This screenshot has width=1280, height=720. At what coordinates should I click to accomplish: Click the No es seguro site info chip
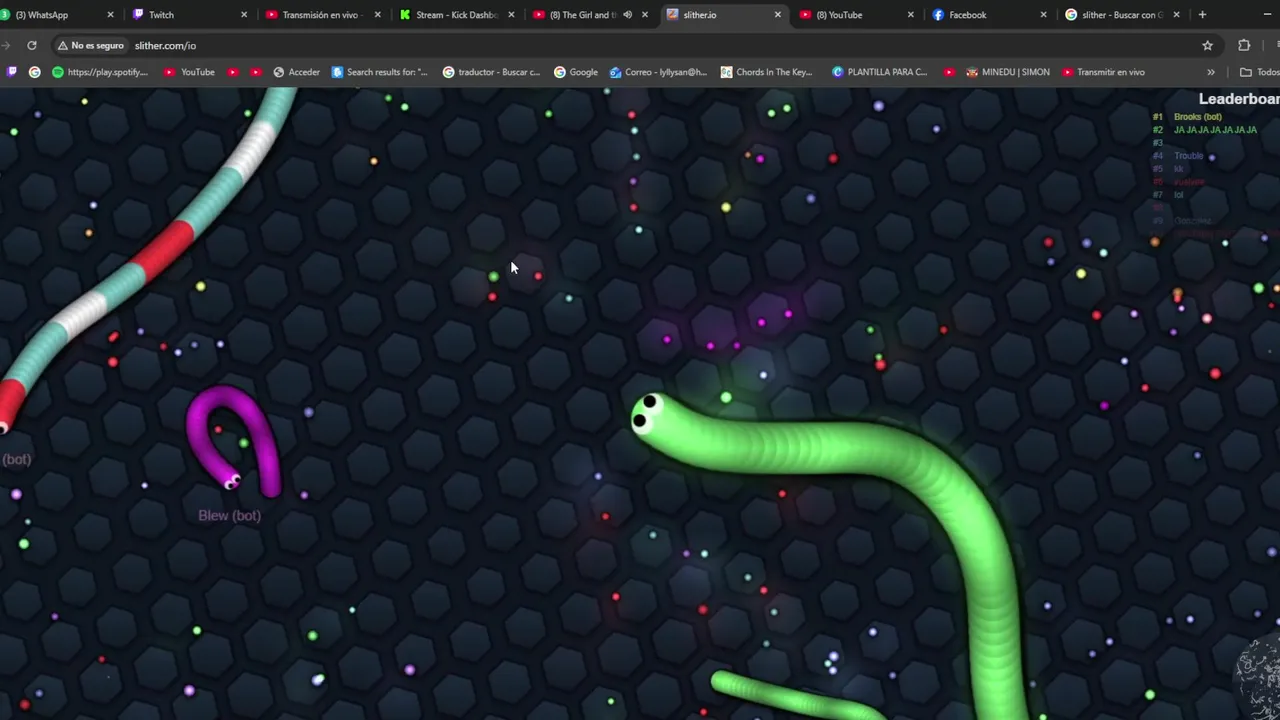coord(91,45)
